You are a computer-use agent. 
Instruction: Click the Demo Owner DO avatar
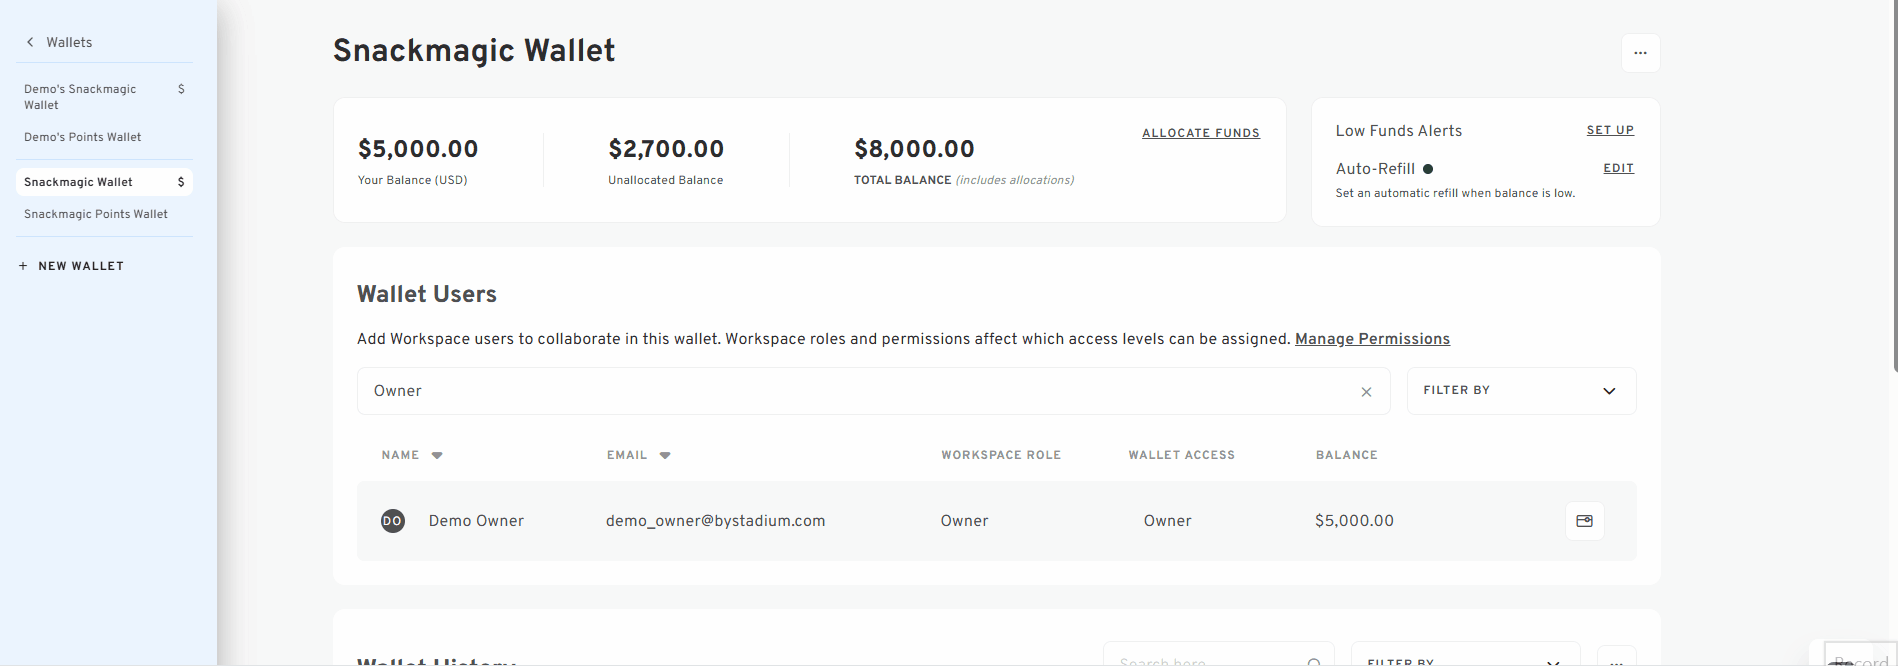click(393, 521)
